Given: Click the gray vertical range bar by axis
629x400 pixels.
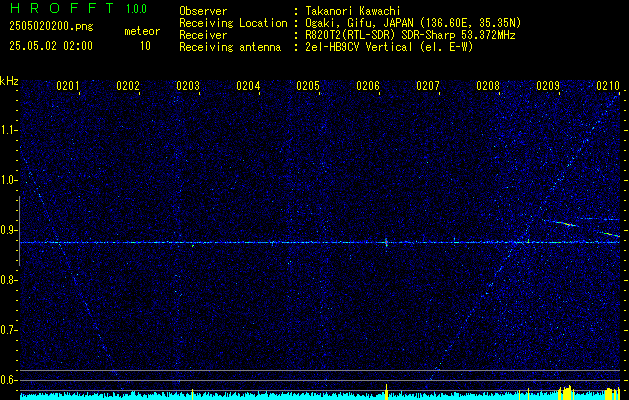Looking at the screenshot, I should coord(19,231).
